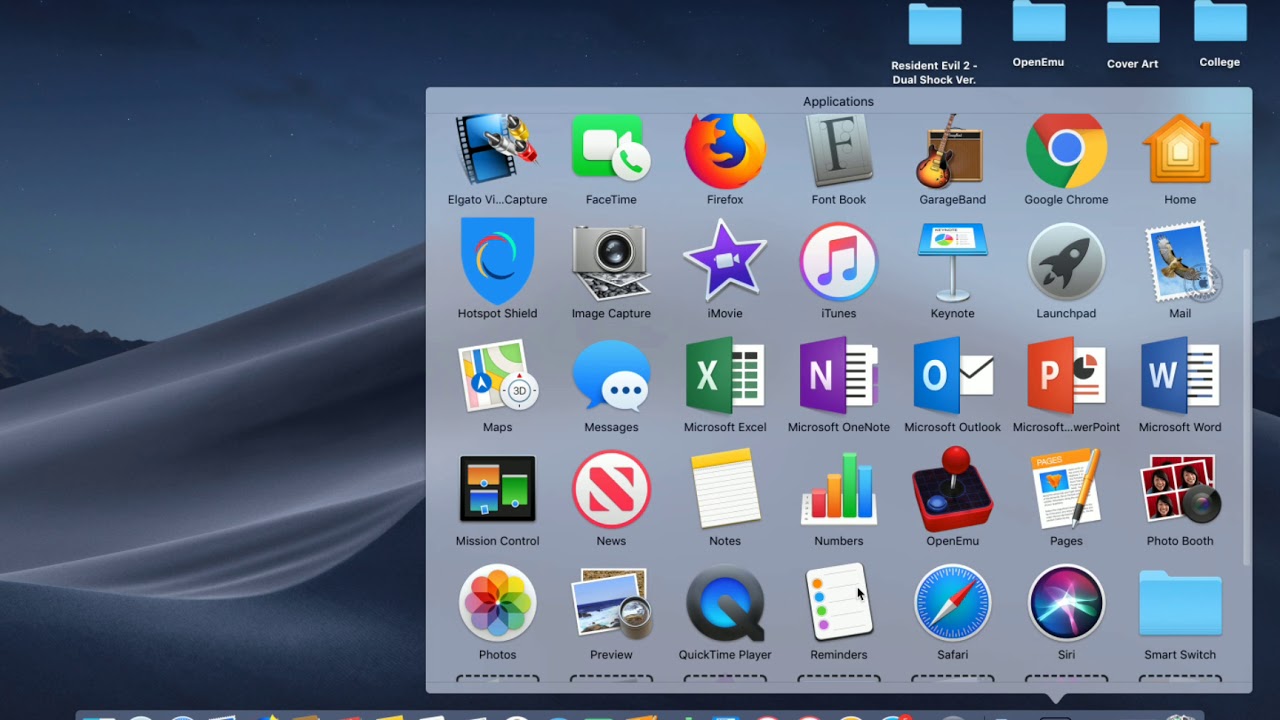The height and width of the screenshot is (720, 1280).
Task: Open the Smart Switch folder
Action: (x=1180, y=603)
